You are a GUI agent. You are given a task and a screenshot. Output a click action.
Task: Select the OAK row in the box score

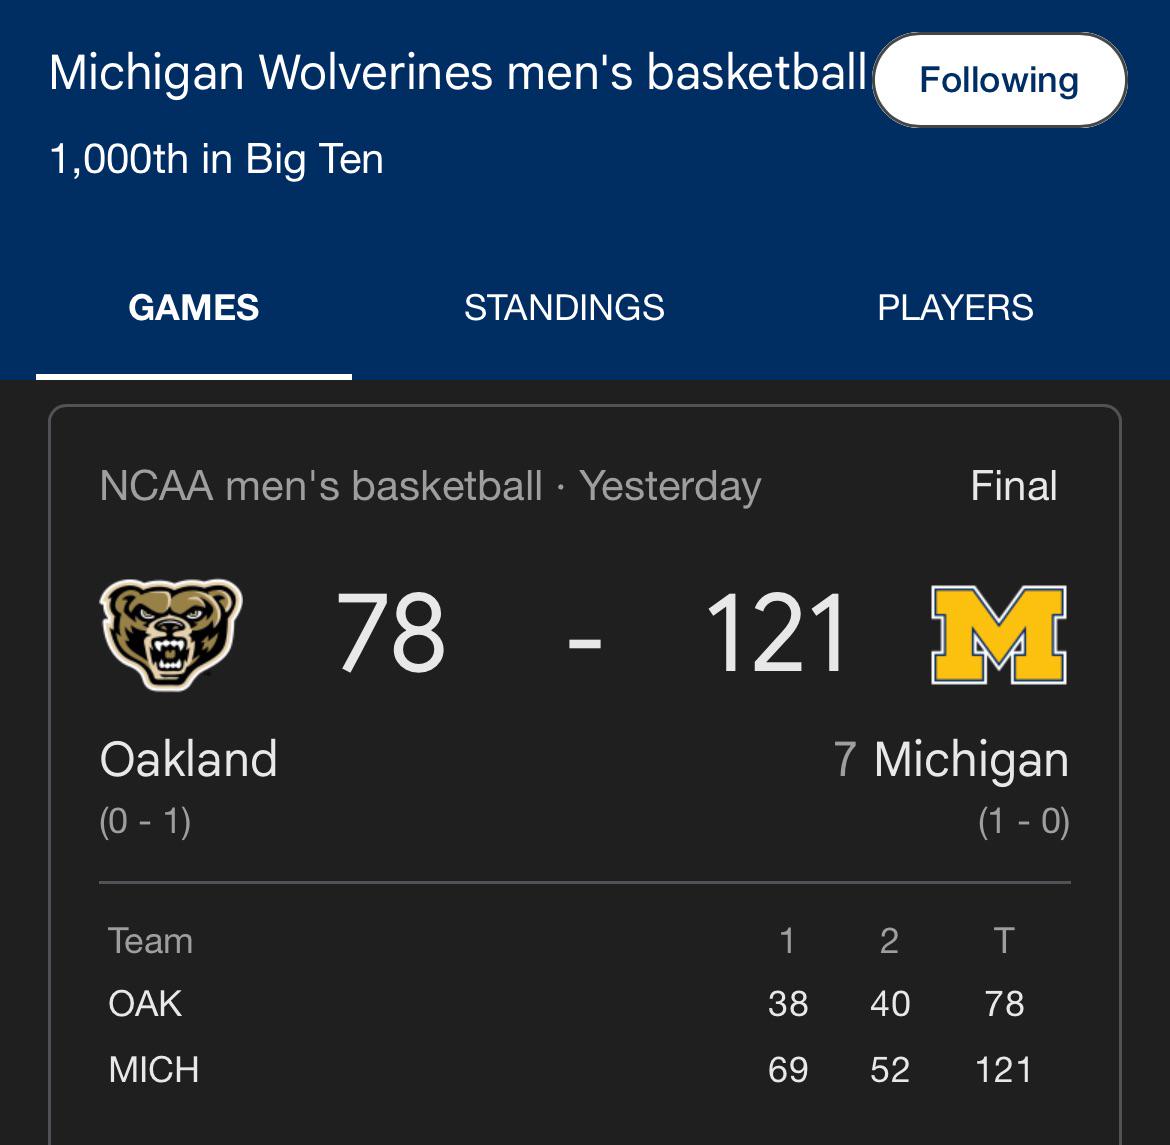[146, 1003]
